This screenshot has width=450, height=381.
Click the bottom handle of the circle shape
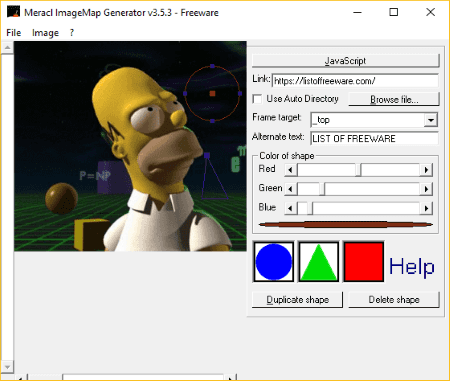212,121
